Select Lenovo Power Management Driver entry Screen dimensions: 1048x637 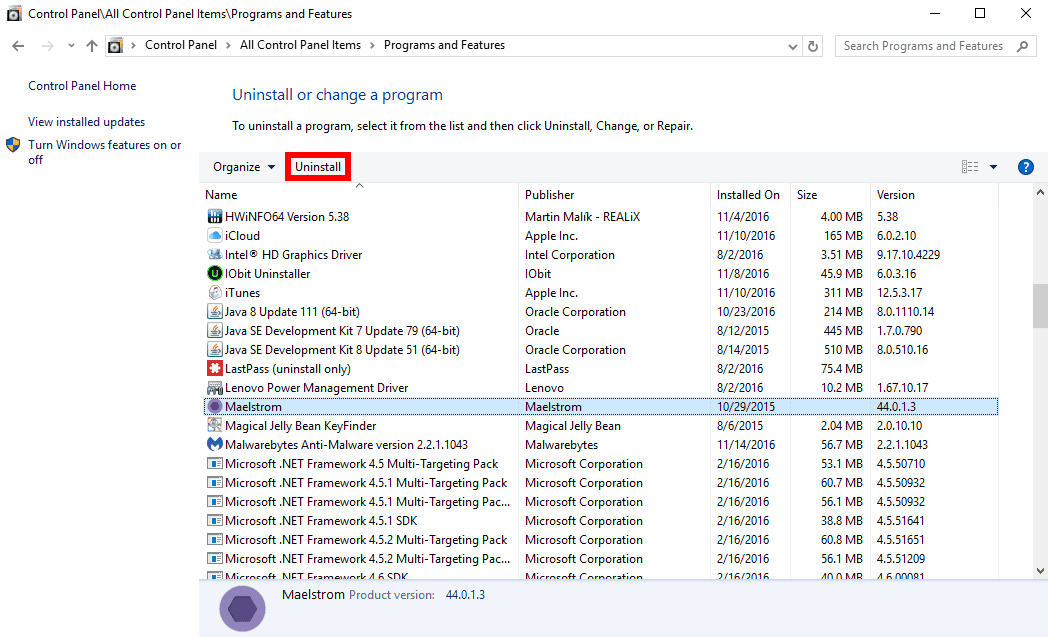316,388
